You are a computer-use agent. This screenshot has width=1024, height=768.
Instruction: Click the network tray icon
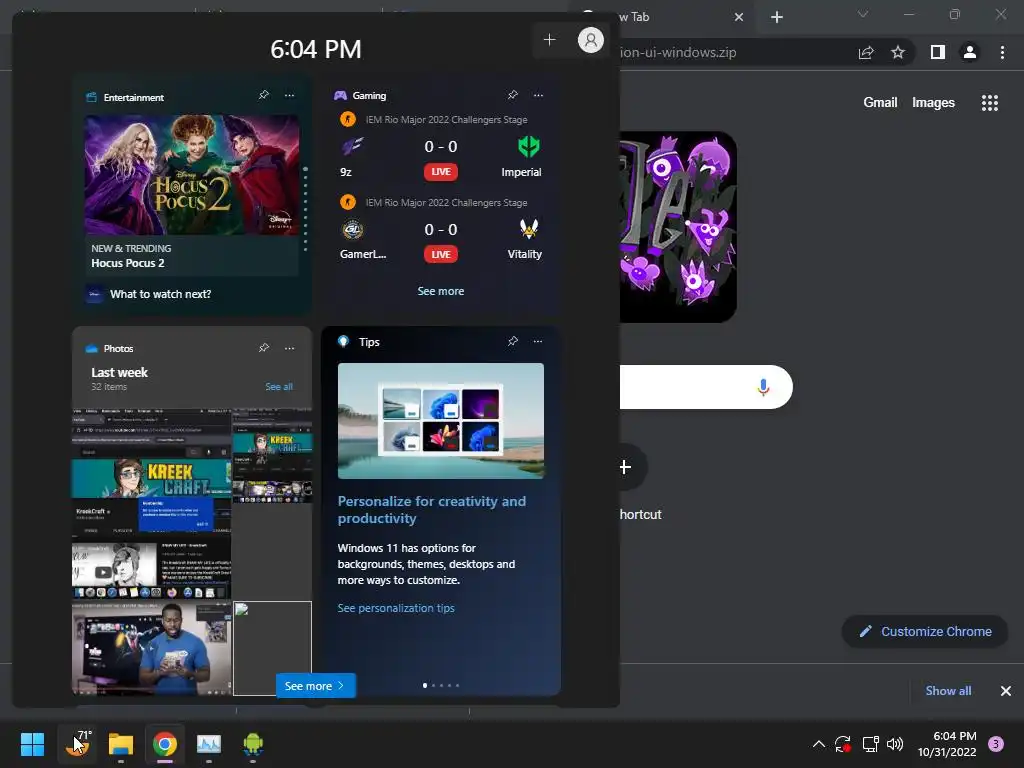pyautogui.click(x=870, y=744)
